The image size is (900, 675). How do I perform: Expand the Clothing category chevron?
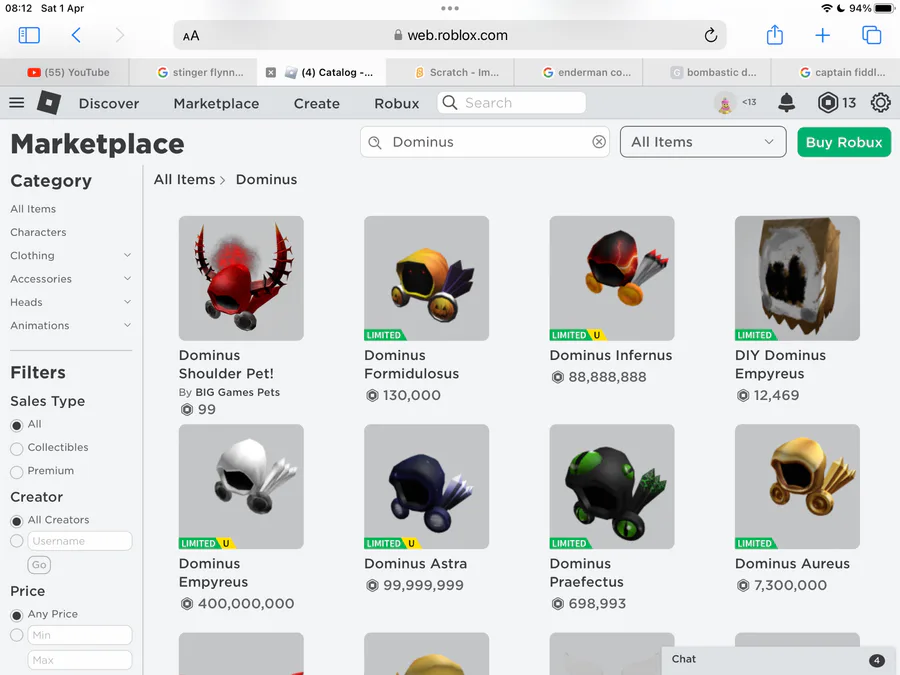pos(127,255)
